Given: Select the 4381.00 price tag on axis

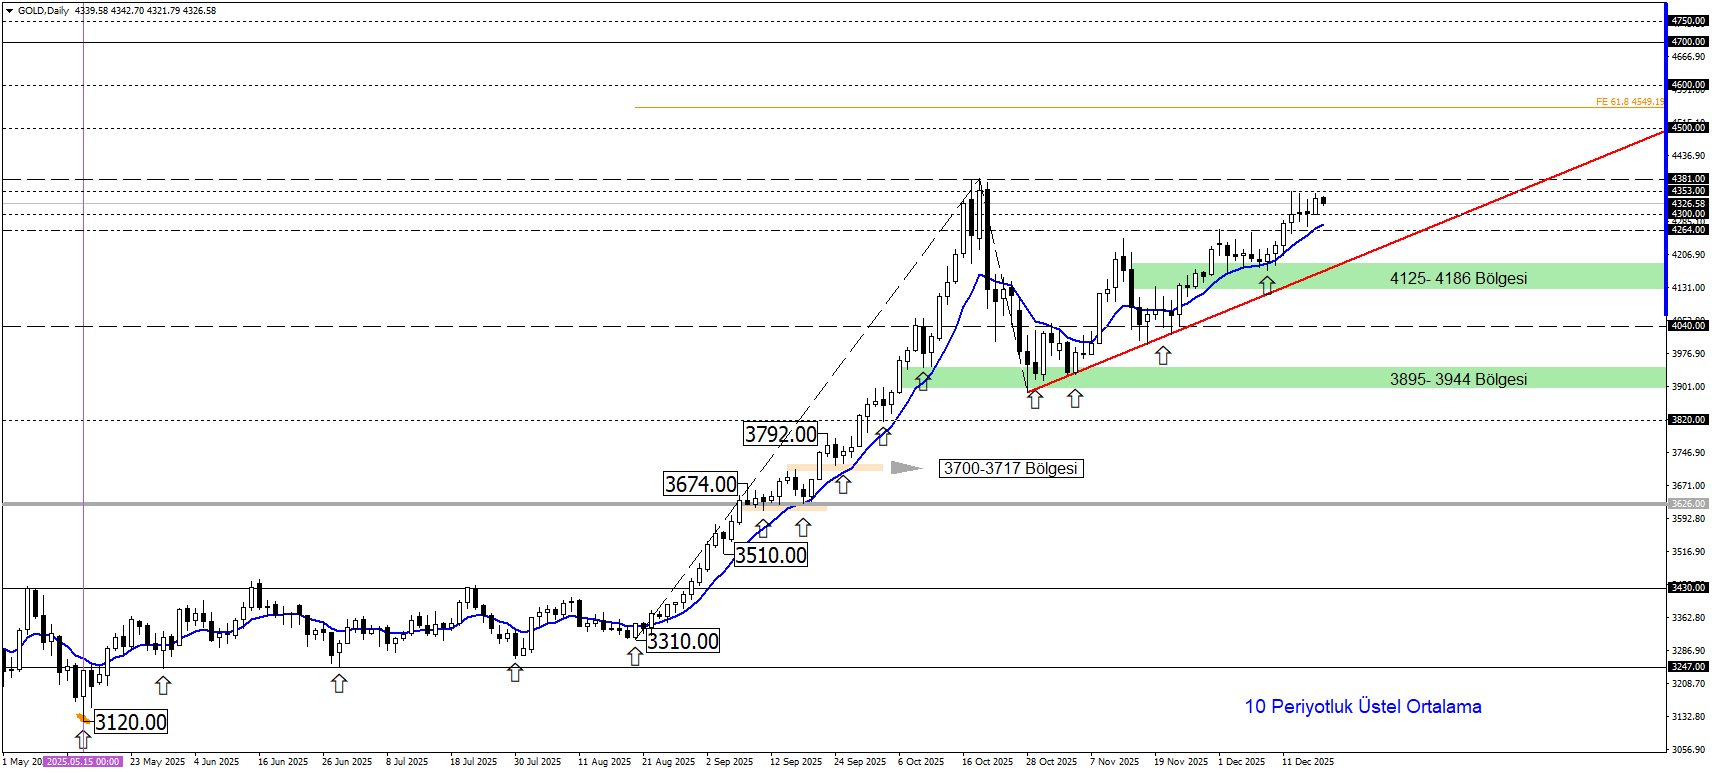Looking at the screenshot, I should coord(1688,179).
